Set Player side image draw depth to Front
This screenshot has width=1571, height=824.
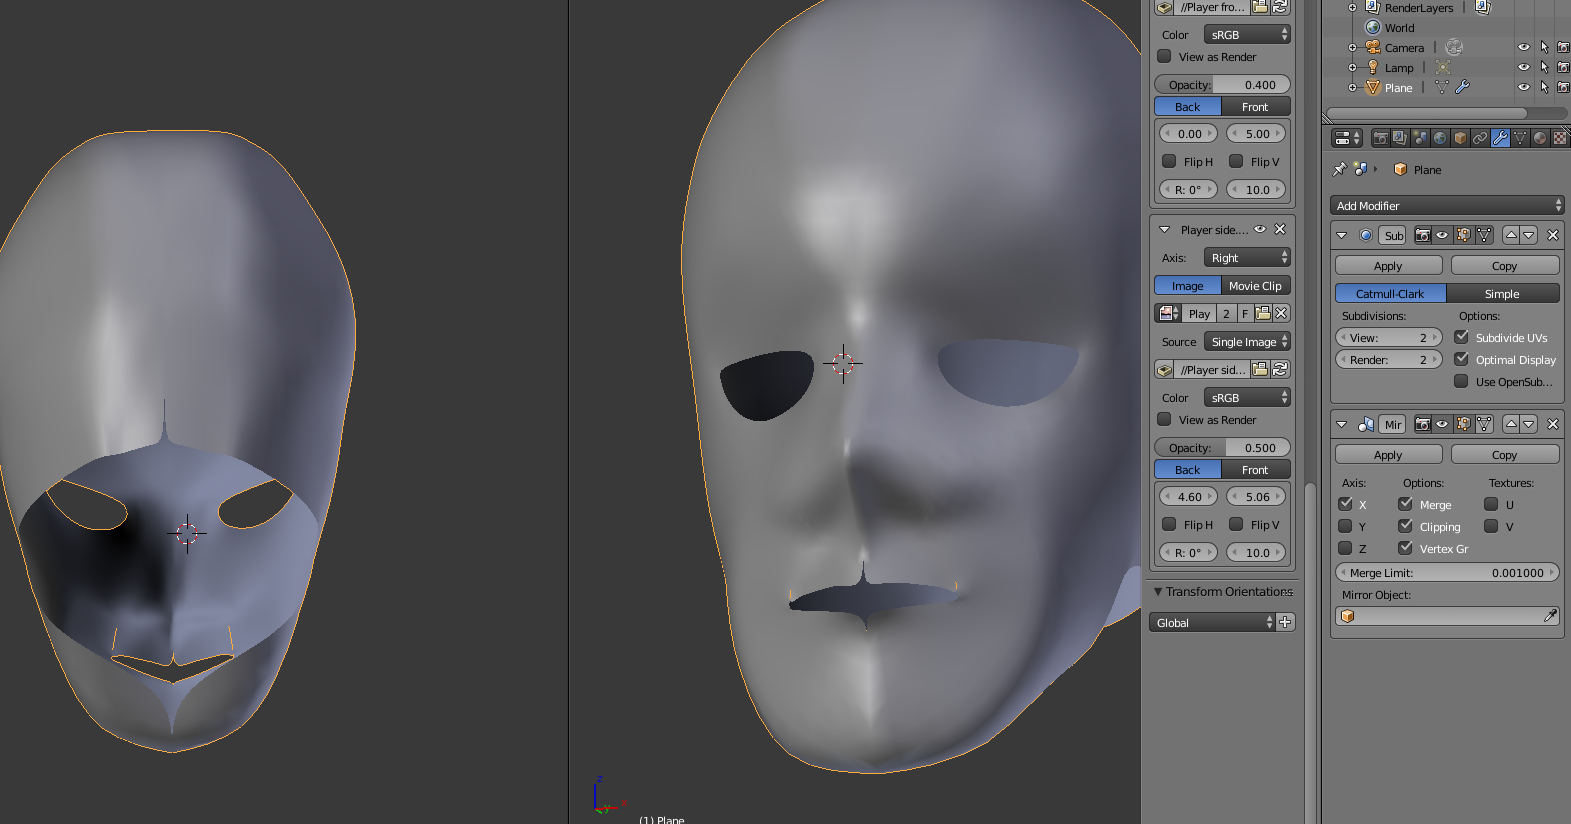1255,469
